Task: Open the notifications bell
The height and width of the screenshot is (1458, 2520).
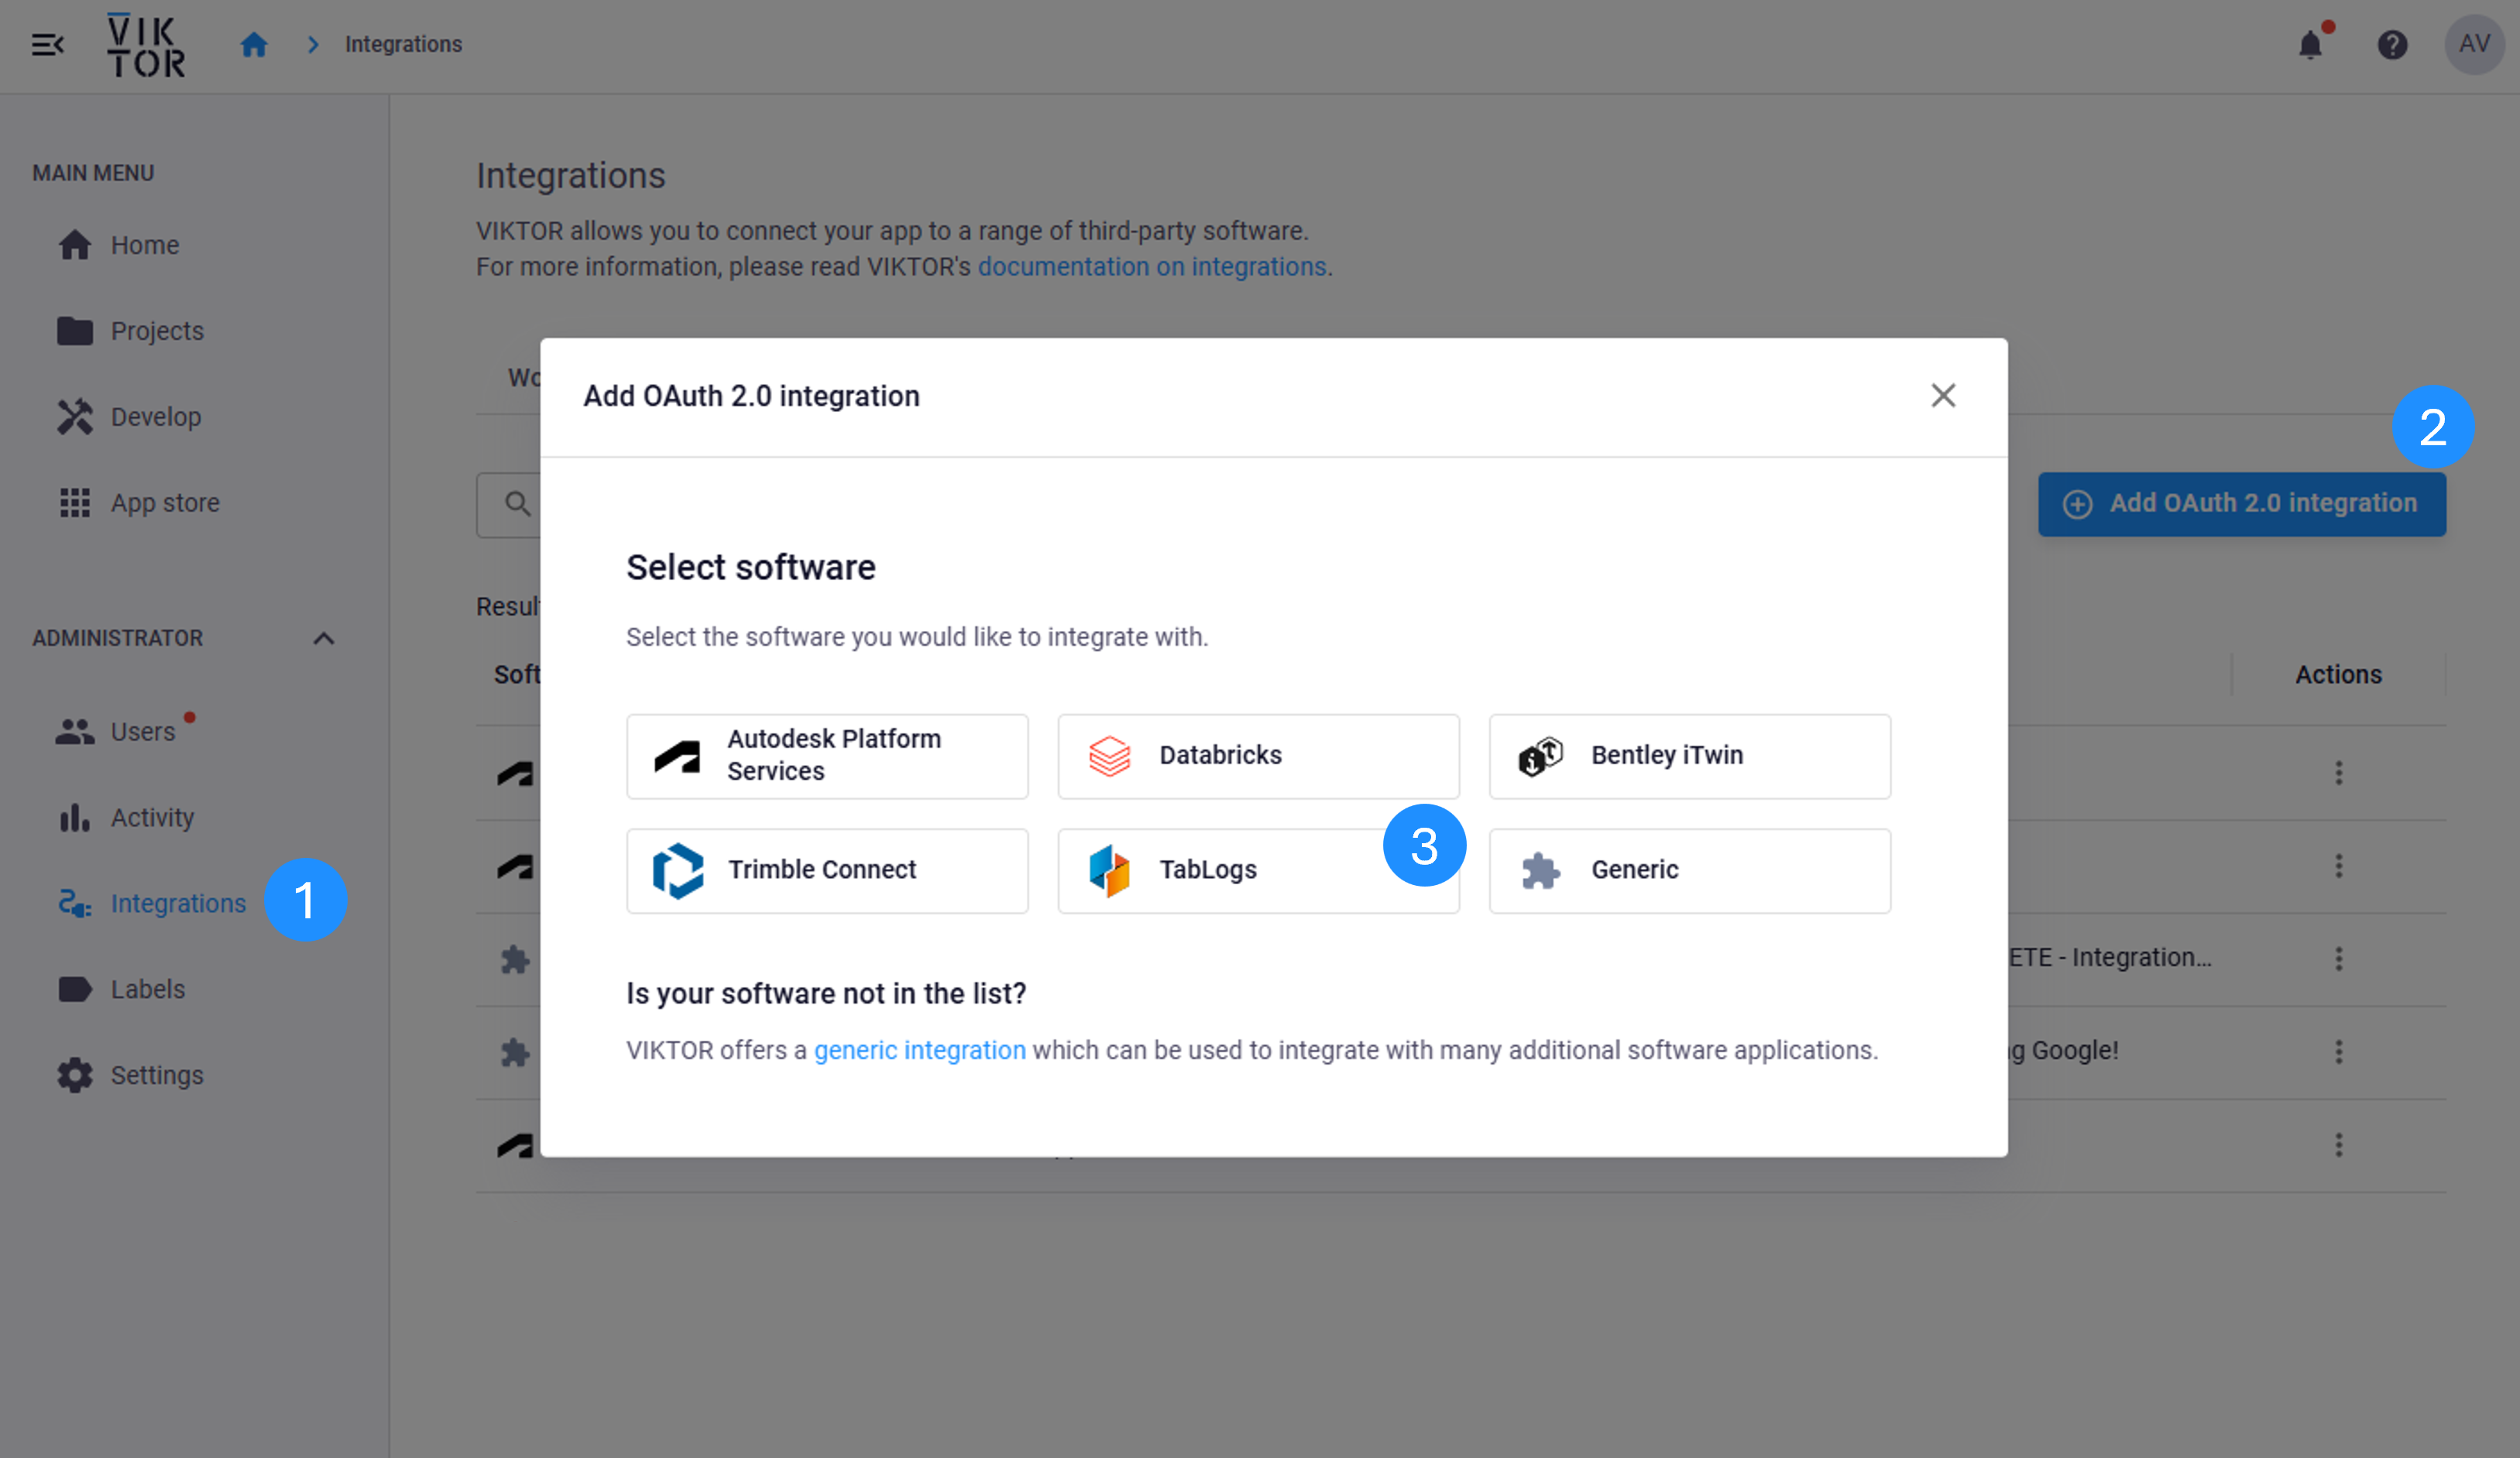Action: pyautogui.click(x=2310, y=45)
